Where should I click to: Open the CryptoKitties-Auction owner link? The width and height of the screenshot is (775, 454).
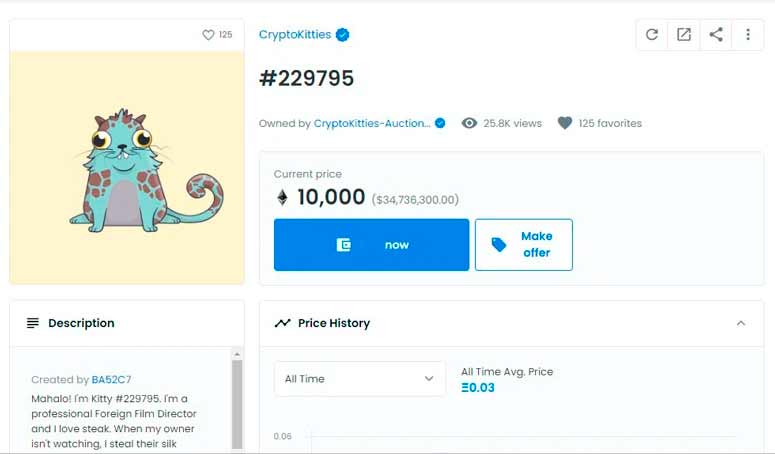[x=372, y=124]
